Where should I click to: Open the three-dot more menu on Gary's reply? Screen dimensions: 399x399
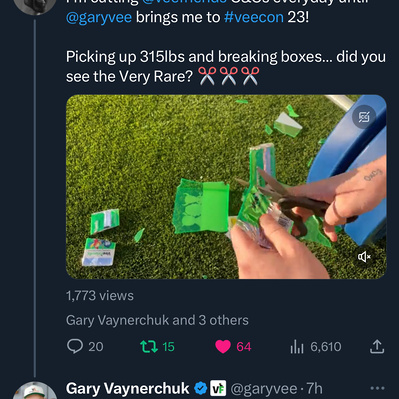(377, 388)
